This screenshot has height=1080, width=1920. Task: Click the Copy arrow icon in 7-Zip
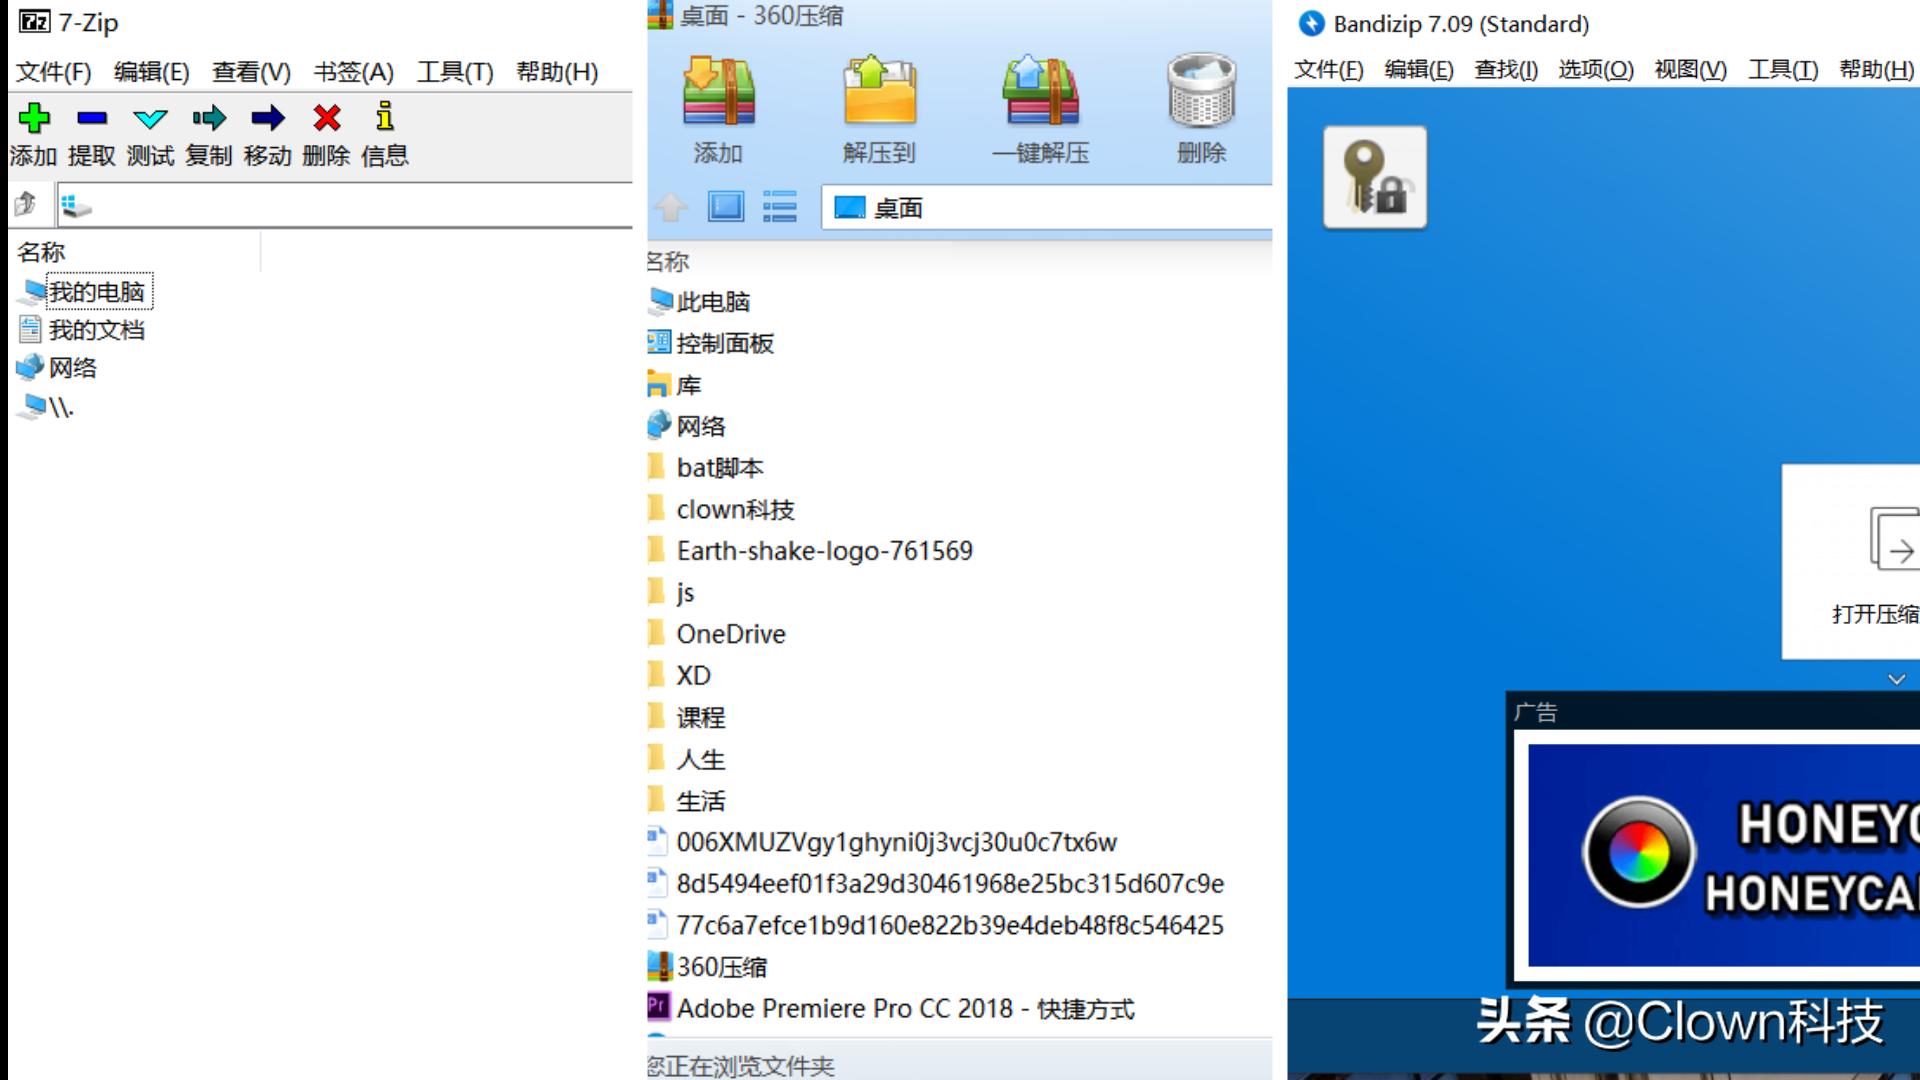(x=209, y=118)
